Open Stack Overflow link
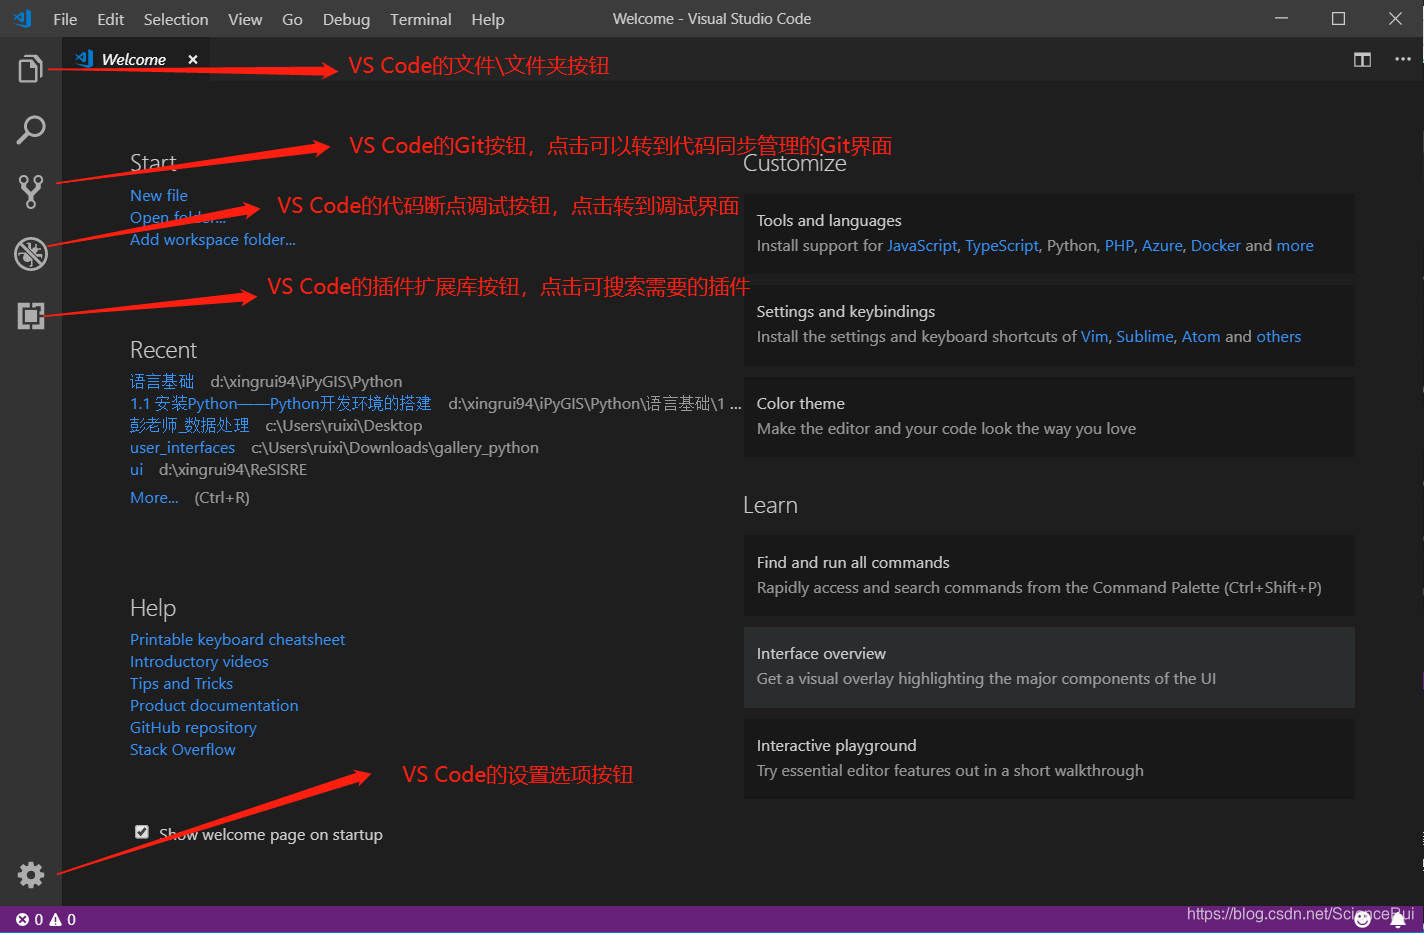 pos(183,749)
